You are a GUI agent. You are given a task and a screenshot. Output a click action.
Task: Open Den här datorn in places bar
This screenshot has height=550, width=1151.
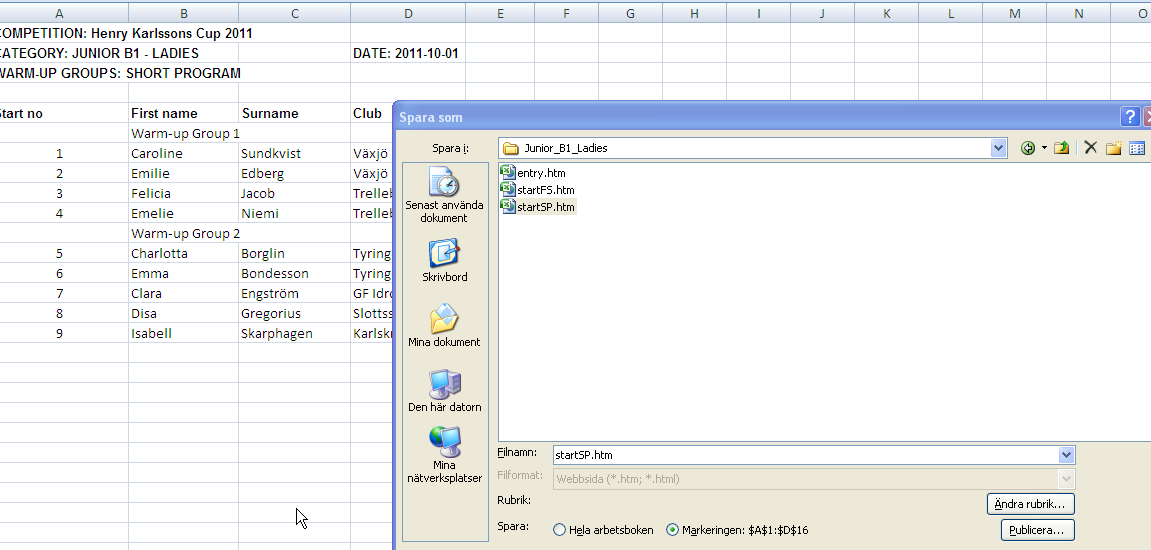coord(444,391)
